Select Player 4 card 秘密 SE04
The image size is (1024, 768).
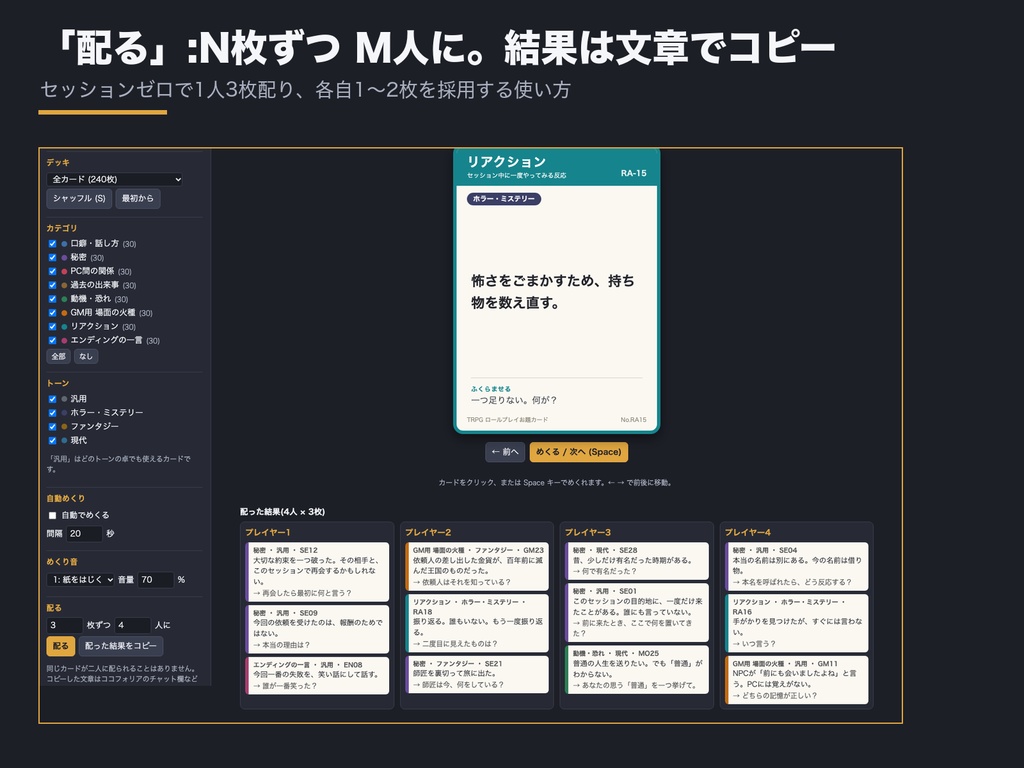click(797, 566)
